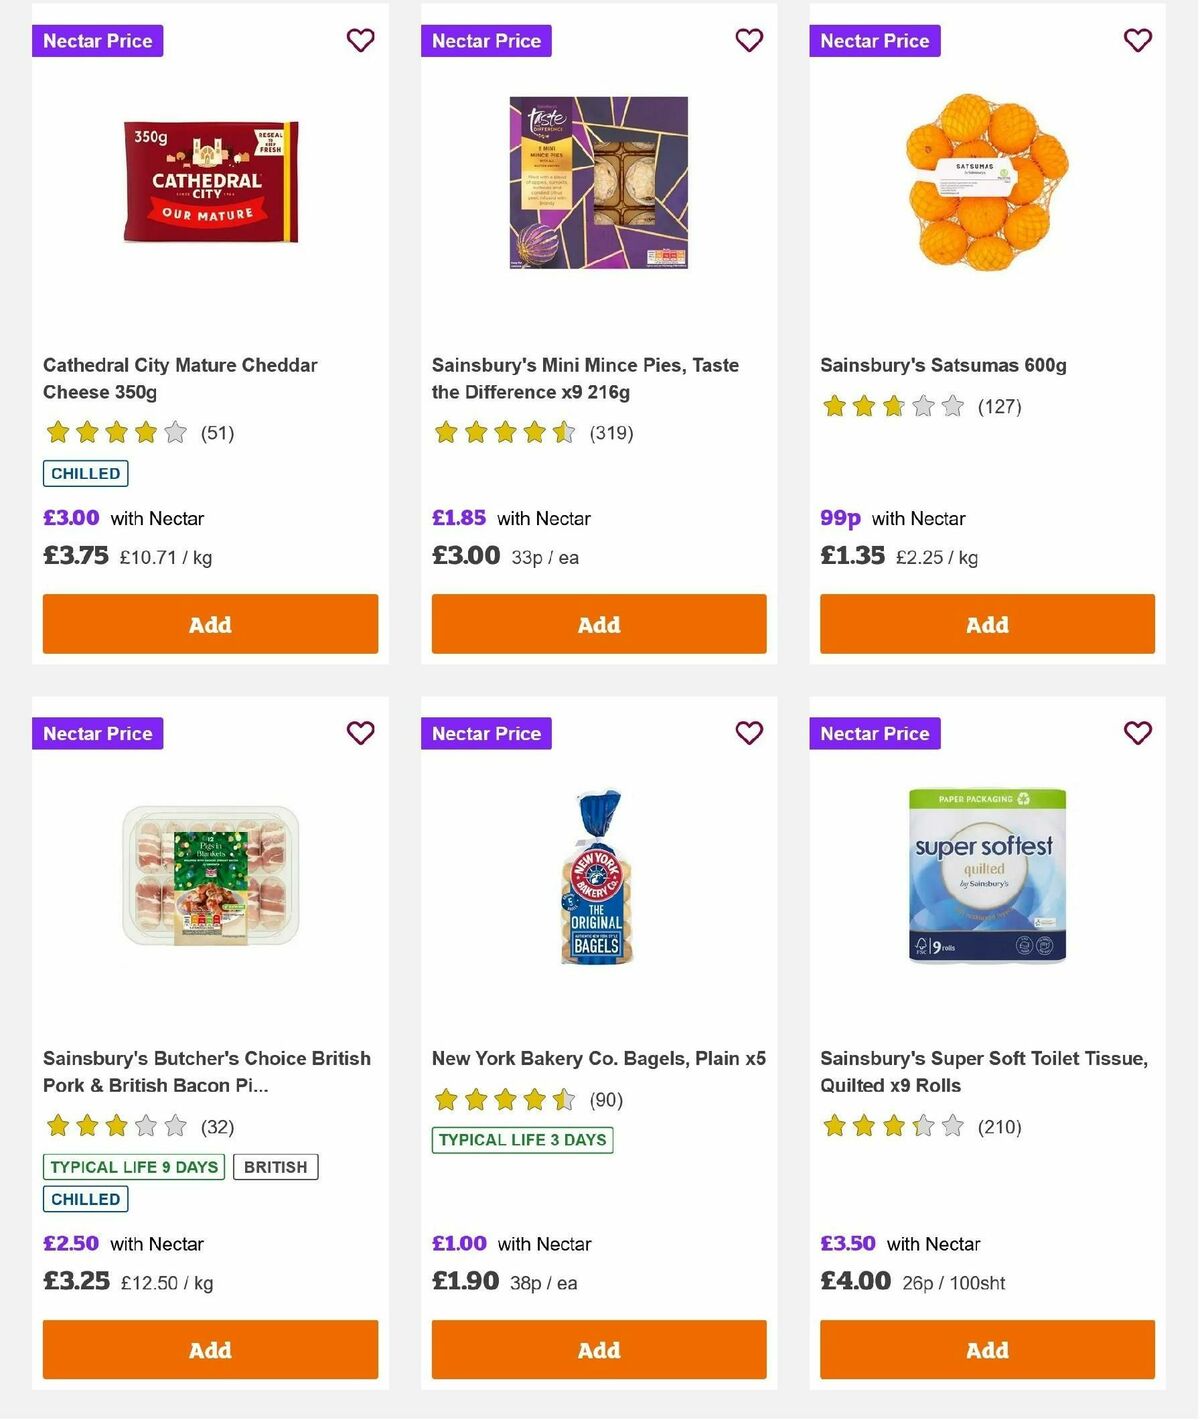Click the Nectar Price badge on pigs in blankets
Viewport: 1200px width, 1420px height.
click(97, 732)
